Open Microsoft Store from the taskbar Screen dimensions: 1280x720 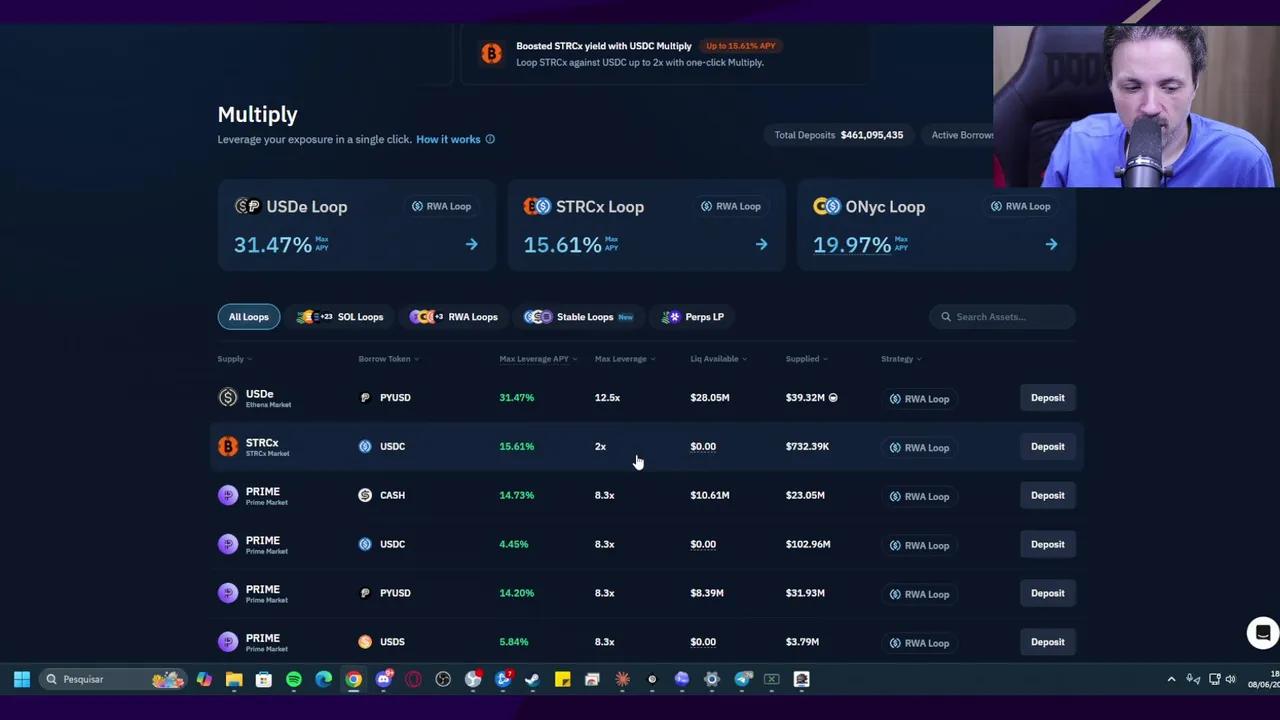[264, 680]
